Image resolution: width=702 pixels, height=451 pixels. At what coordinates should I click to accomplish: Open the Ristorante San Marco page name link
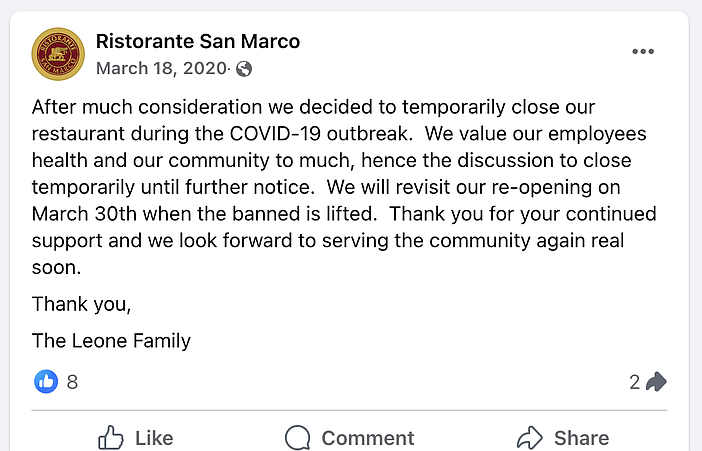pyautogui.click(x=198, y=41)
